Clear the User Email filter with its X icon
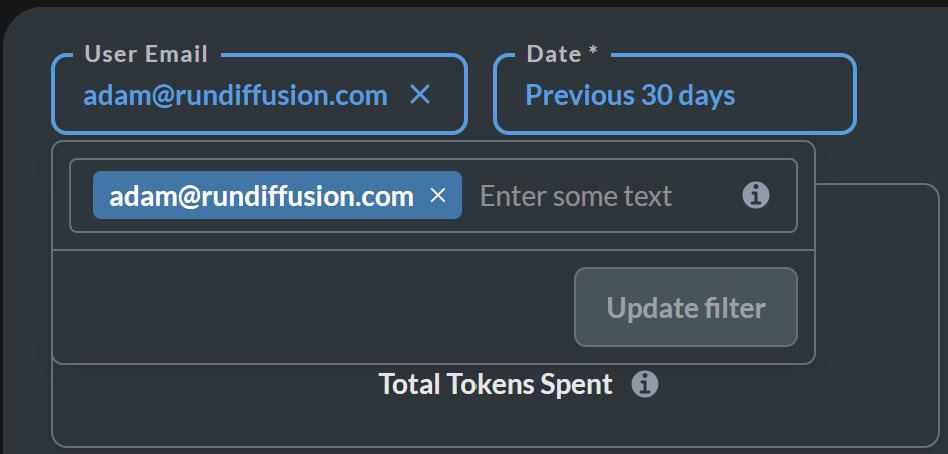The image size is (948, 454). coord(420,94)
